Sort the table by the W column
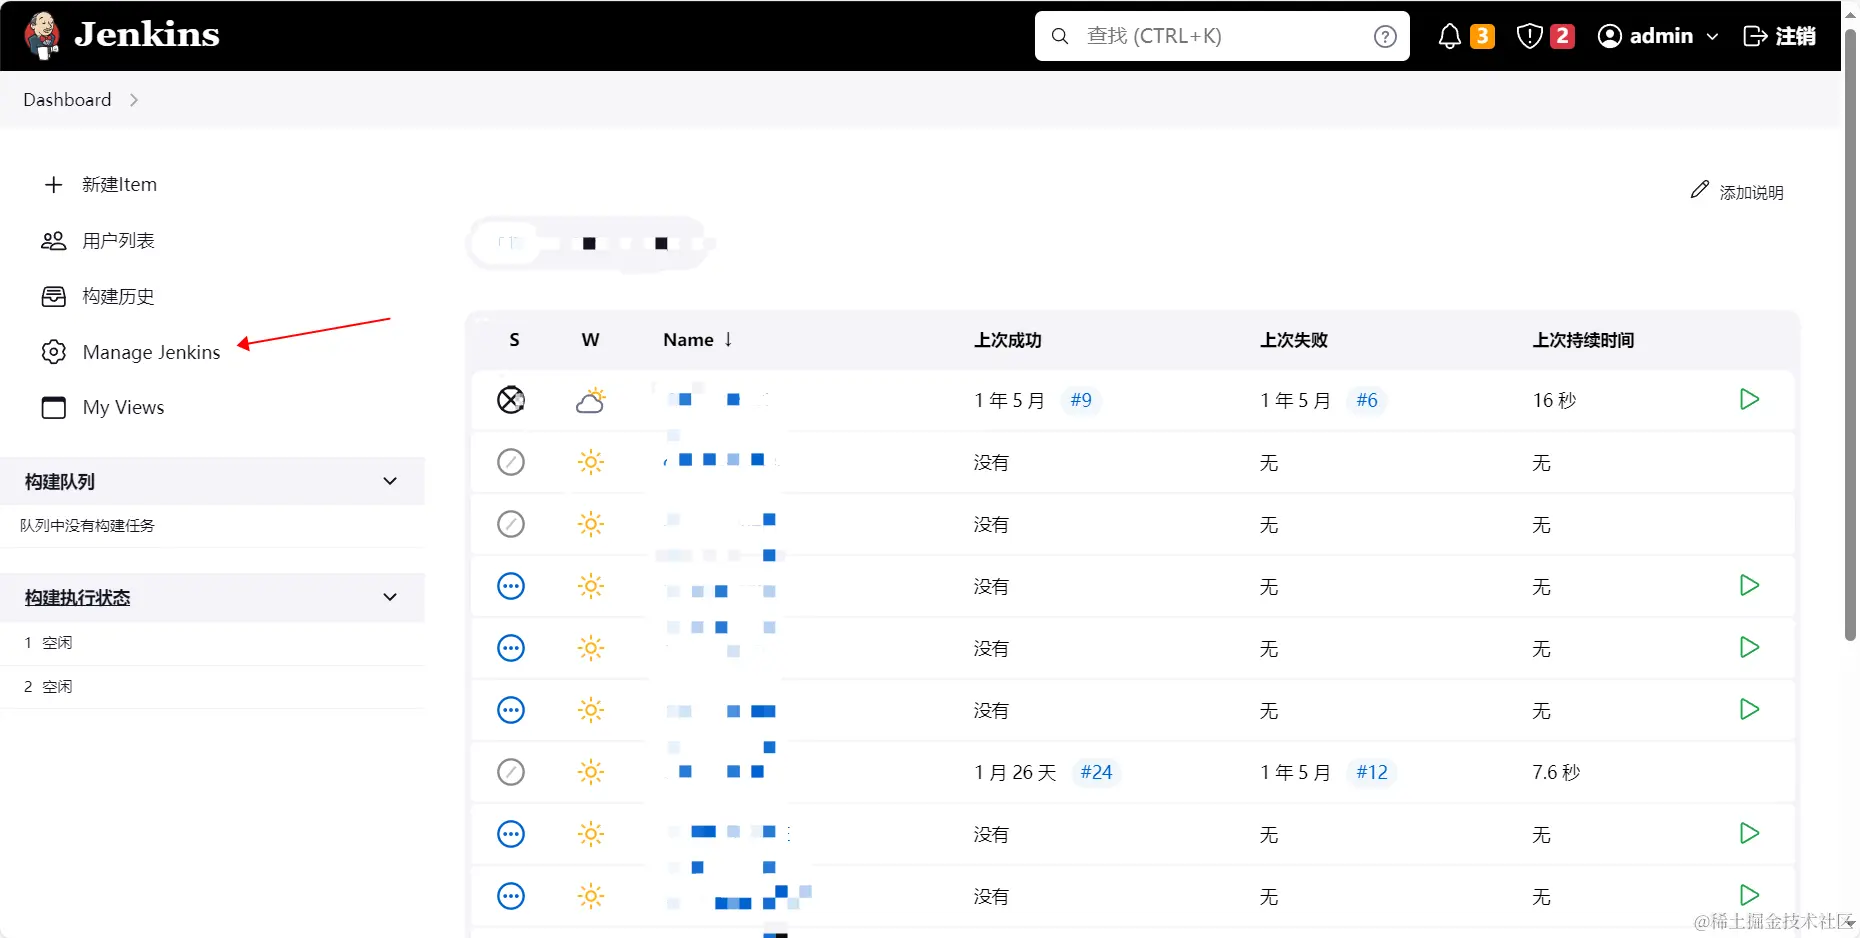Viewport: 1860px width, 938px height. point(590,340)
